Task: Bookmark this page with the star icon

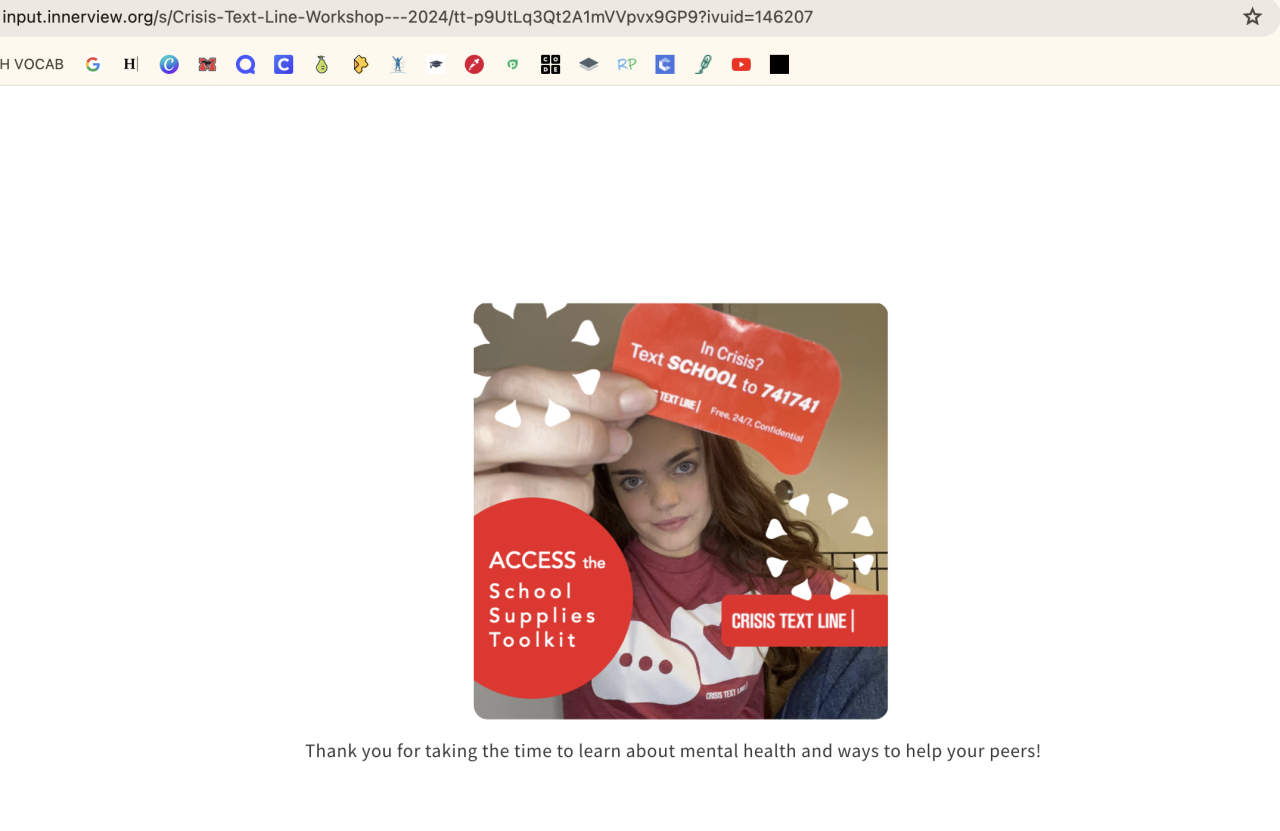Action: coord(1252,17)
